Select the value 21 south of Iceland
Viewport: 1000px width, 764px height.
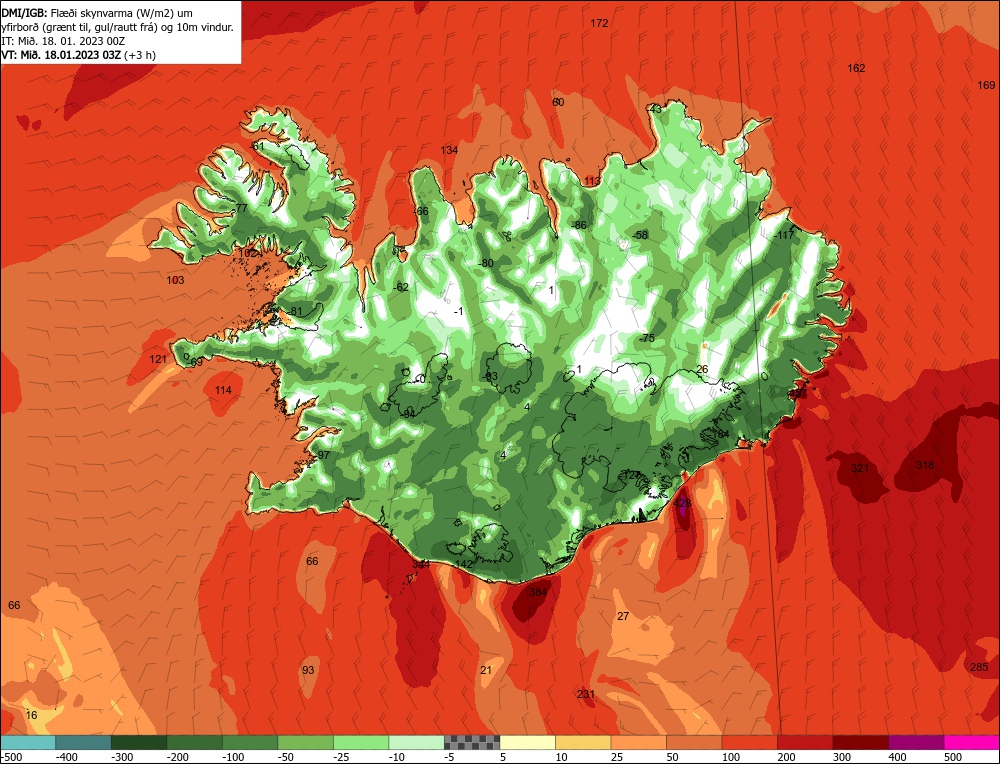(486, 670)
